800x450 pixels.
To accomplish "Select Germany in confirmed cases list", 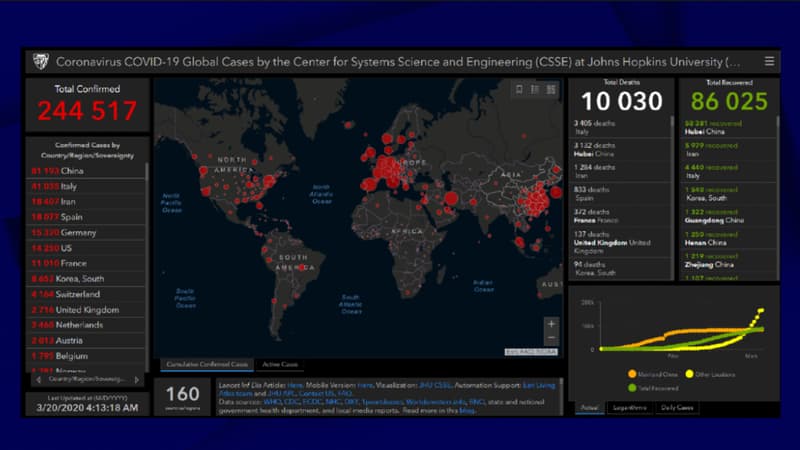I will coord(86,233).
